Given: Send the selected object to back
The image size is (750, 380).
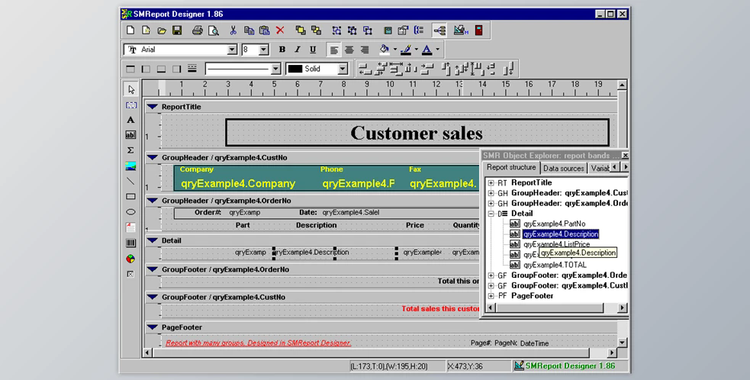Looking at the screenshot, I should pos(316,31).
